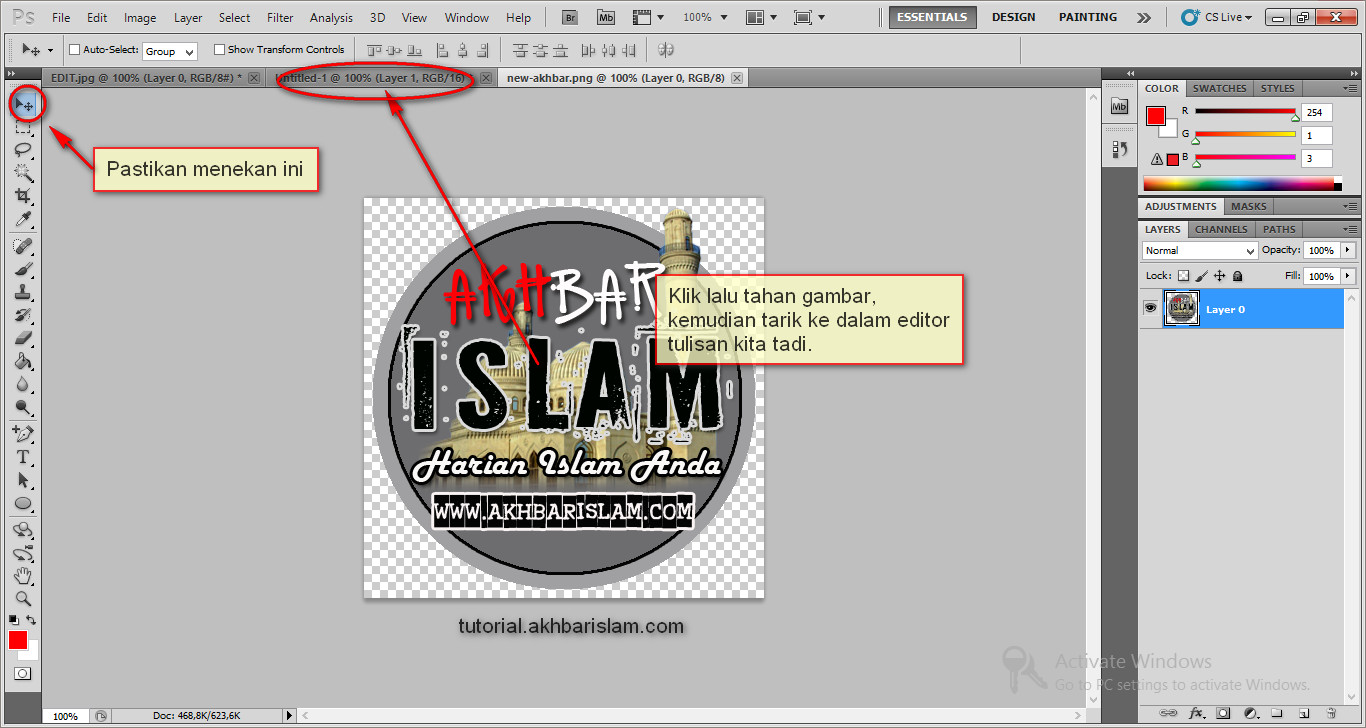Switch to the Swatches tab
Screen dimensions: 1366x728
(x=1219, y=89)
